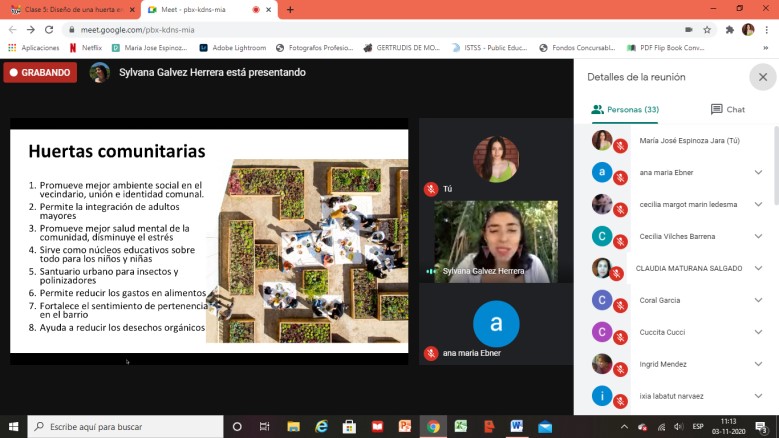The width and height of the screenshot is (779, 438).
Task: Select Sylvana Galvez Herrera's video tile
Action: (496, 241)
